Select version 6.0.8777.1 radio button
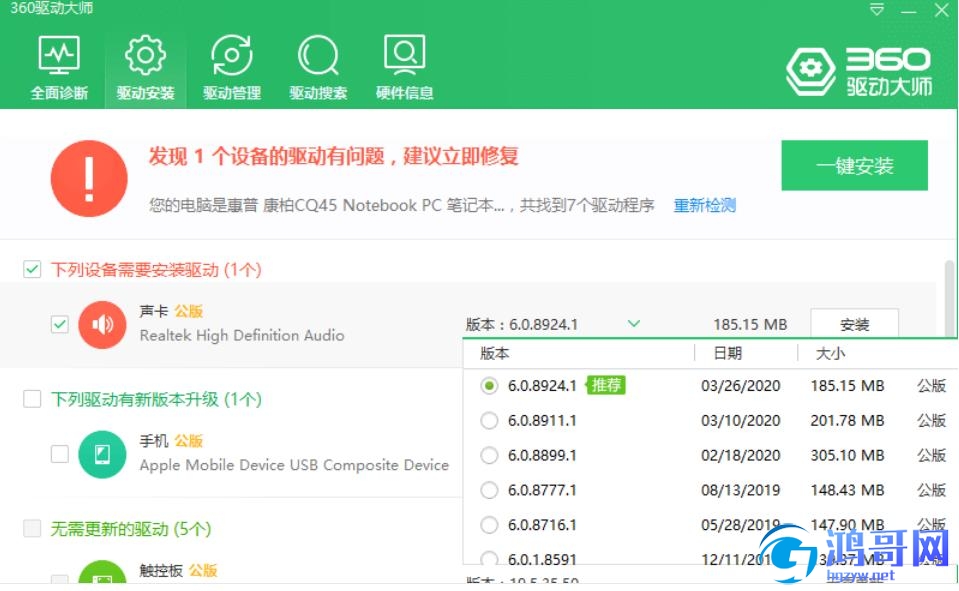This screenshot has height=591, width=959. point(489,491)
